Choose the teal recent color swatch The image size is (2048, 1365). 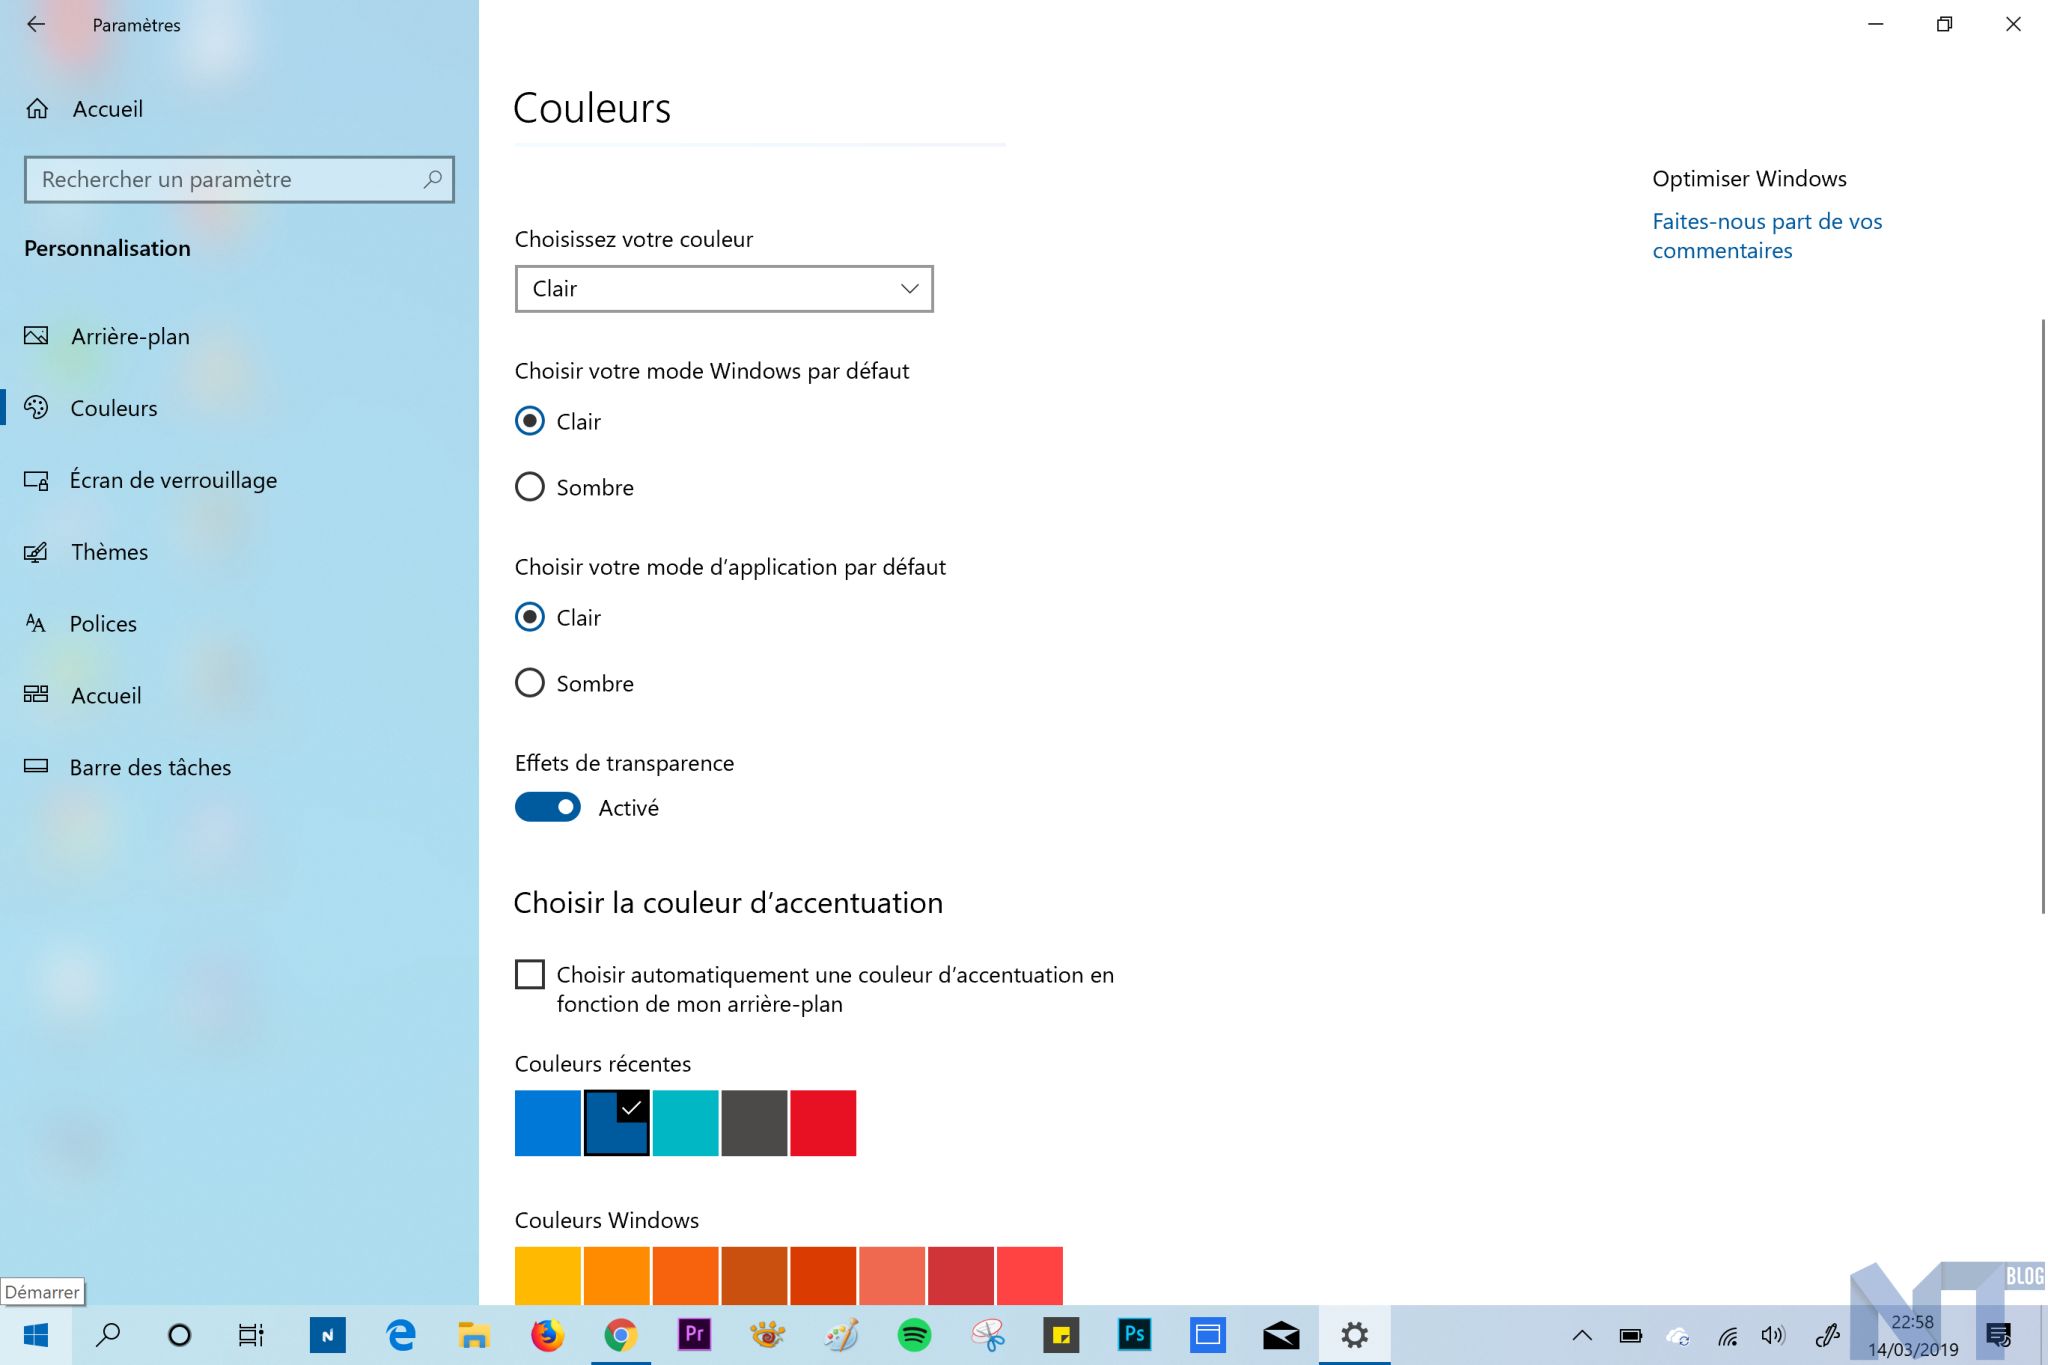coord(686,1123)
